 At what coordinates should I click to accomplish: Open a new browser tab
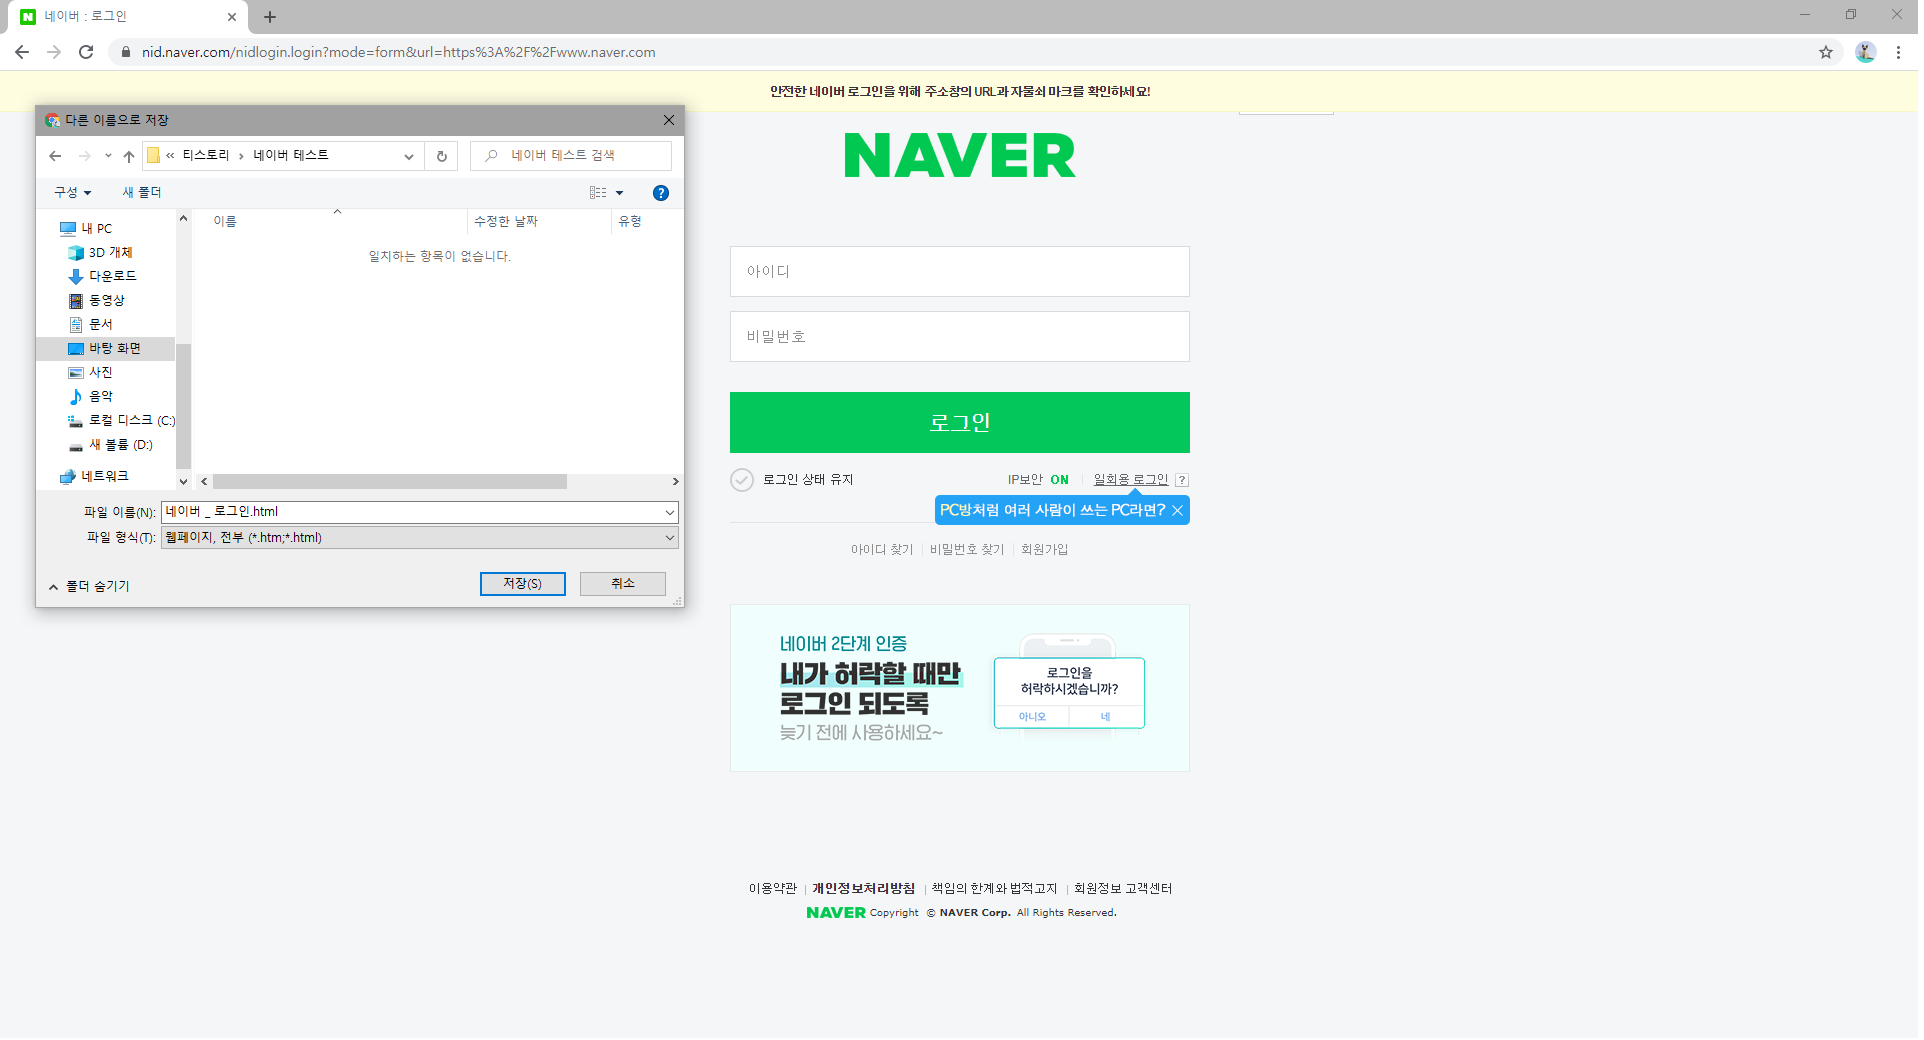click(270, 17)
